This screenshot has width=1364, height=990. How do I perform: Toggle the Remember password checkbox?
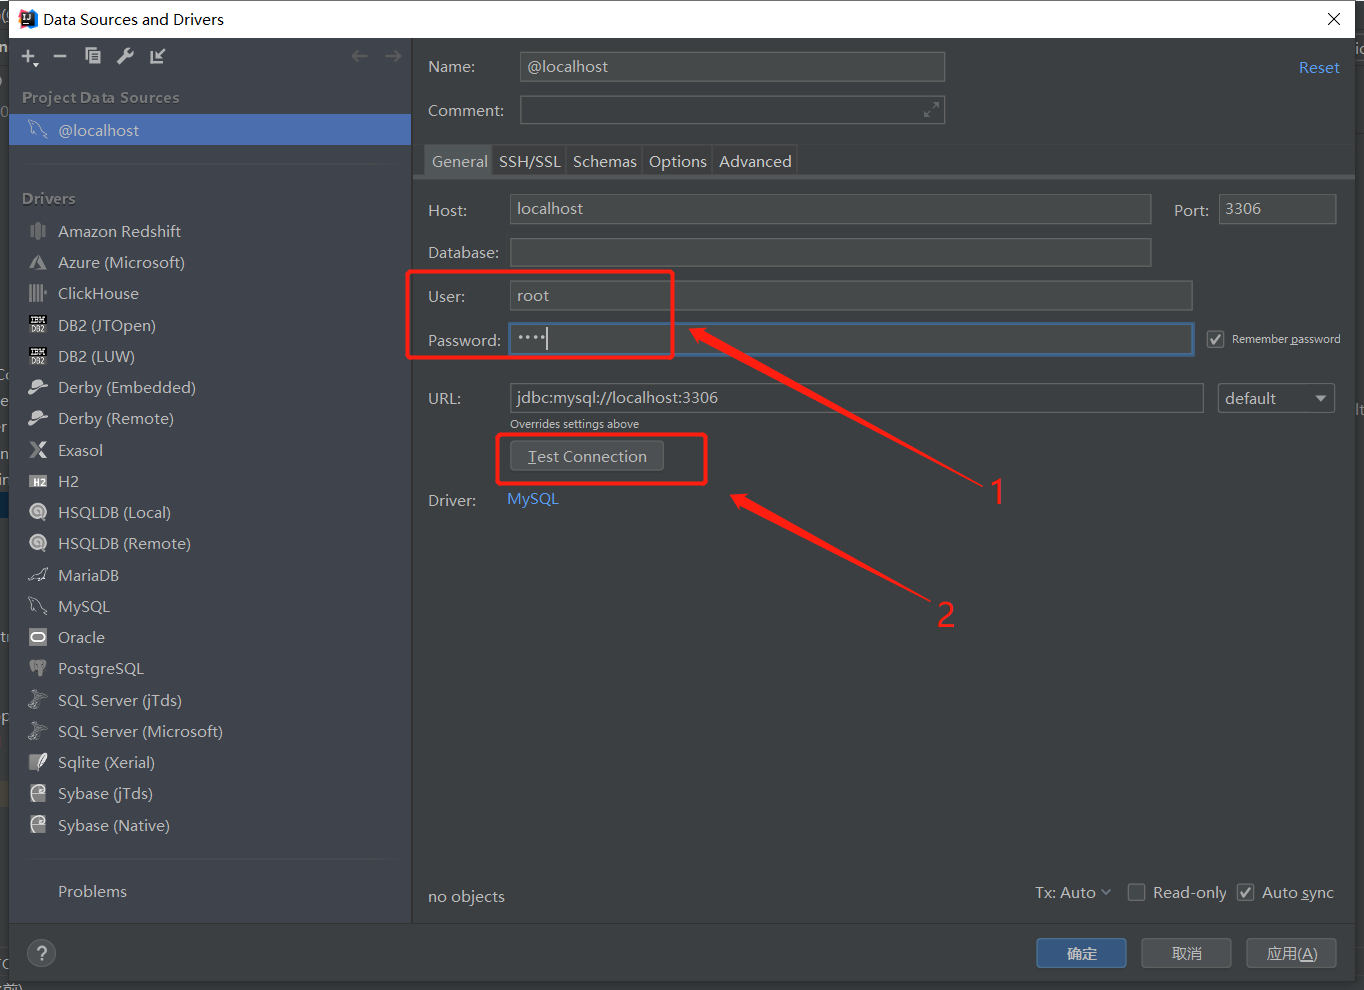[x=1215, y=340]
